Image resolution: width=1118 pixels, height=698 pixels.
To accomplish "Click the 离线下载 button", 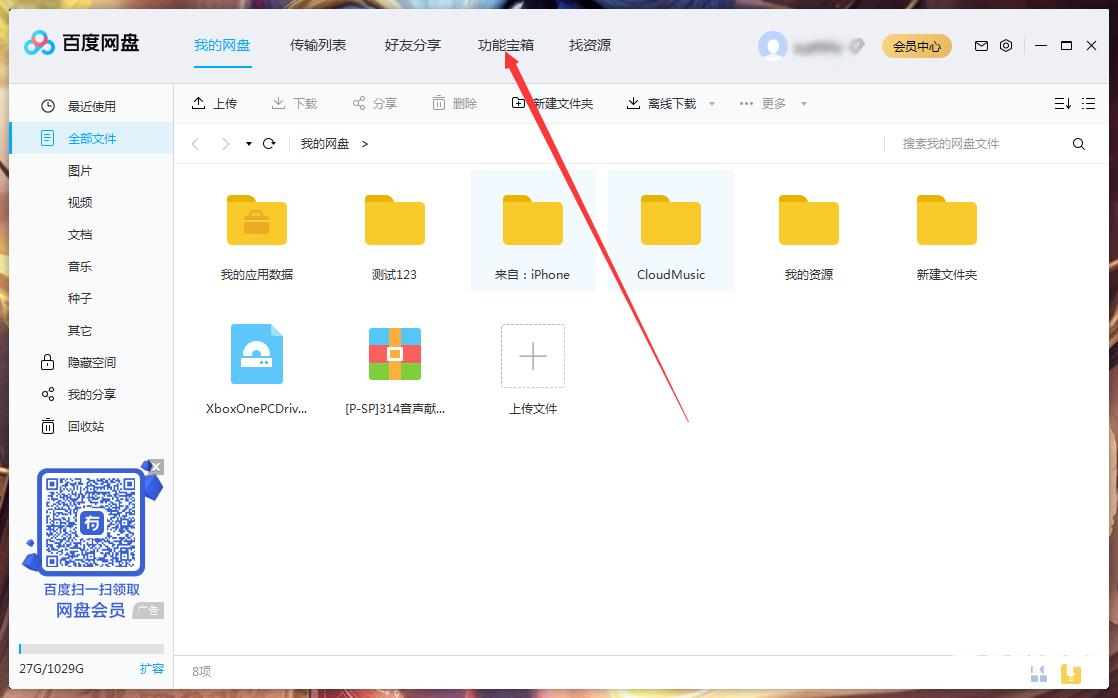I will 661,103.
